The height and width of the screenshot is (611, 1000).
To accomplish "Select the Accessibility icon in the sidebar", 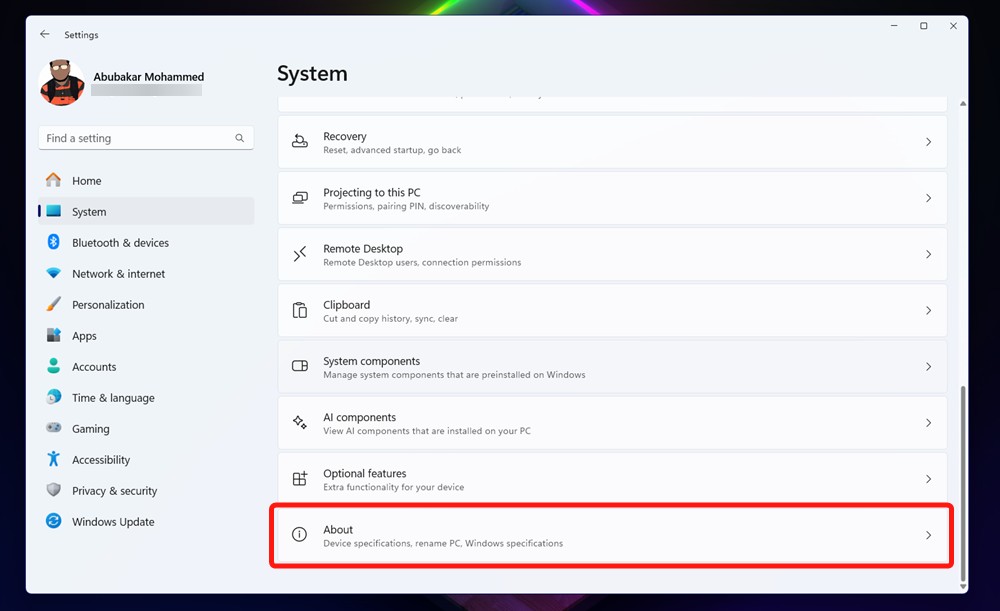I will pos(54,459).
